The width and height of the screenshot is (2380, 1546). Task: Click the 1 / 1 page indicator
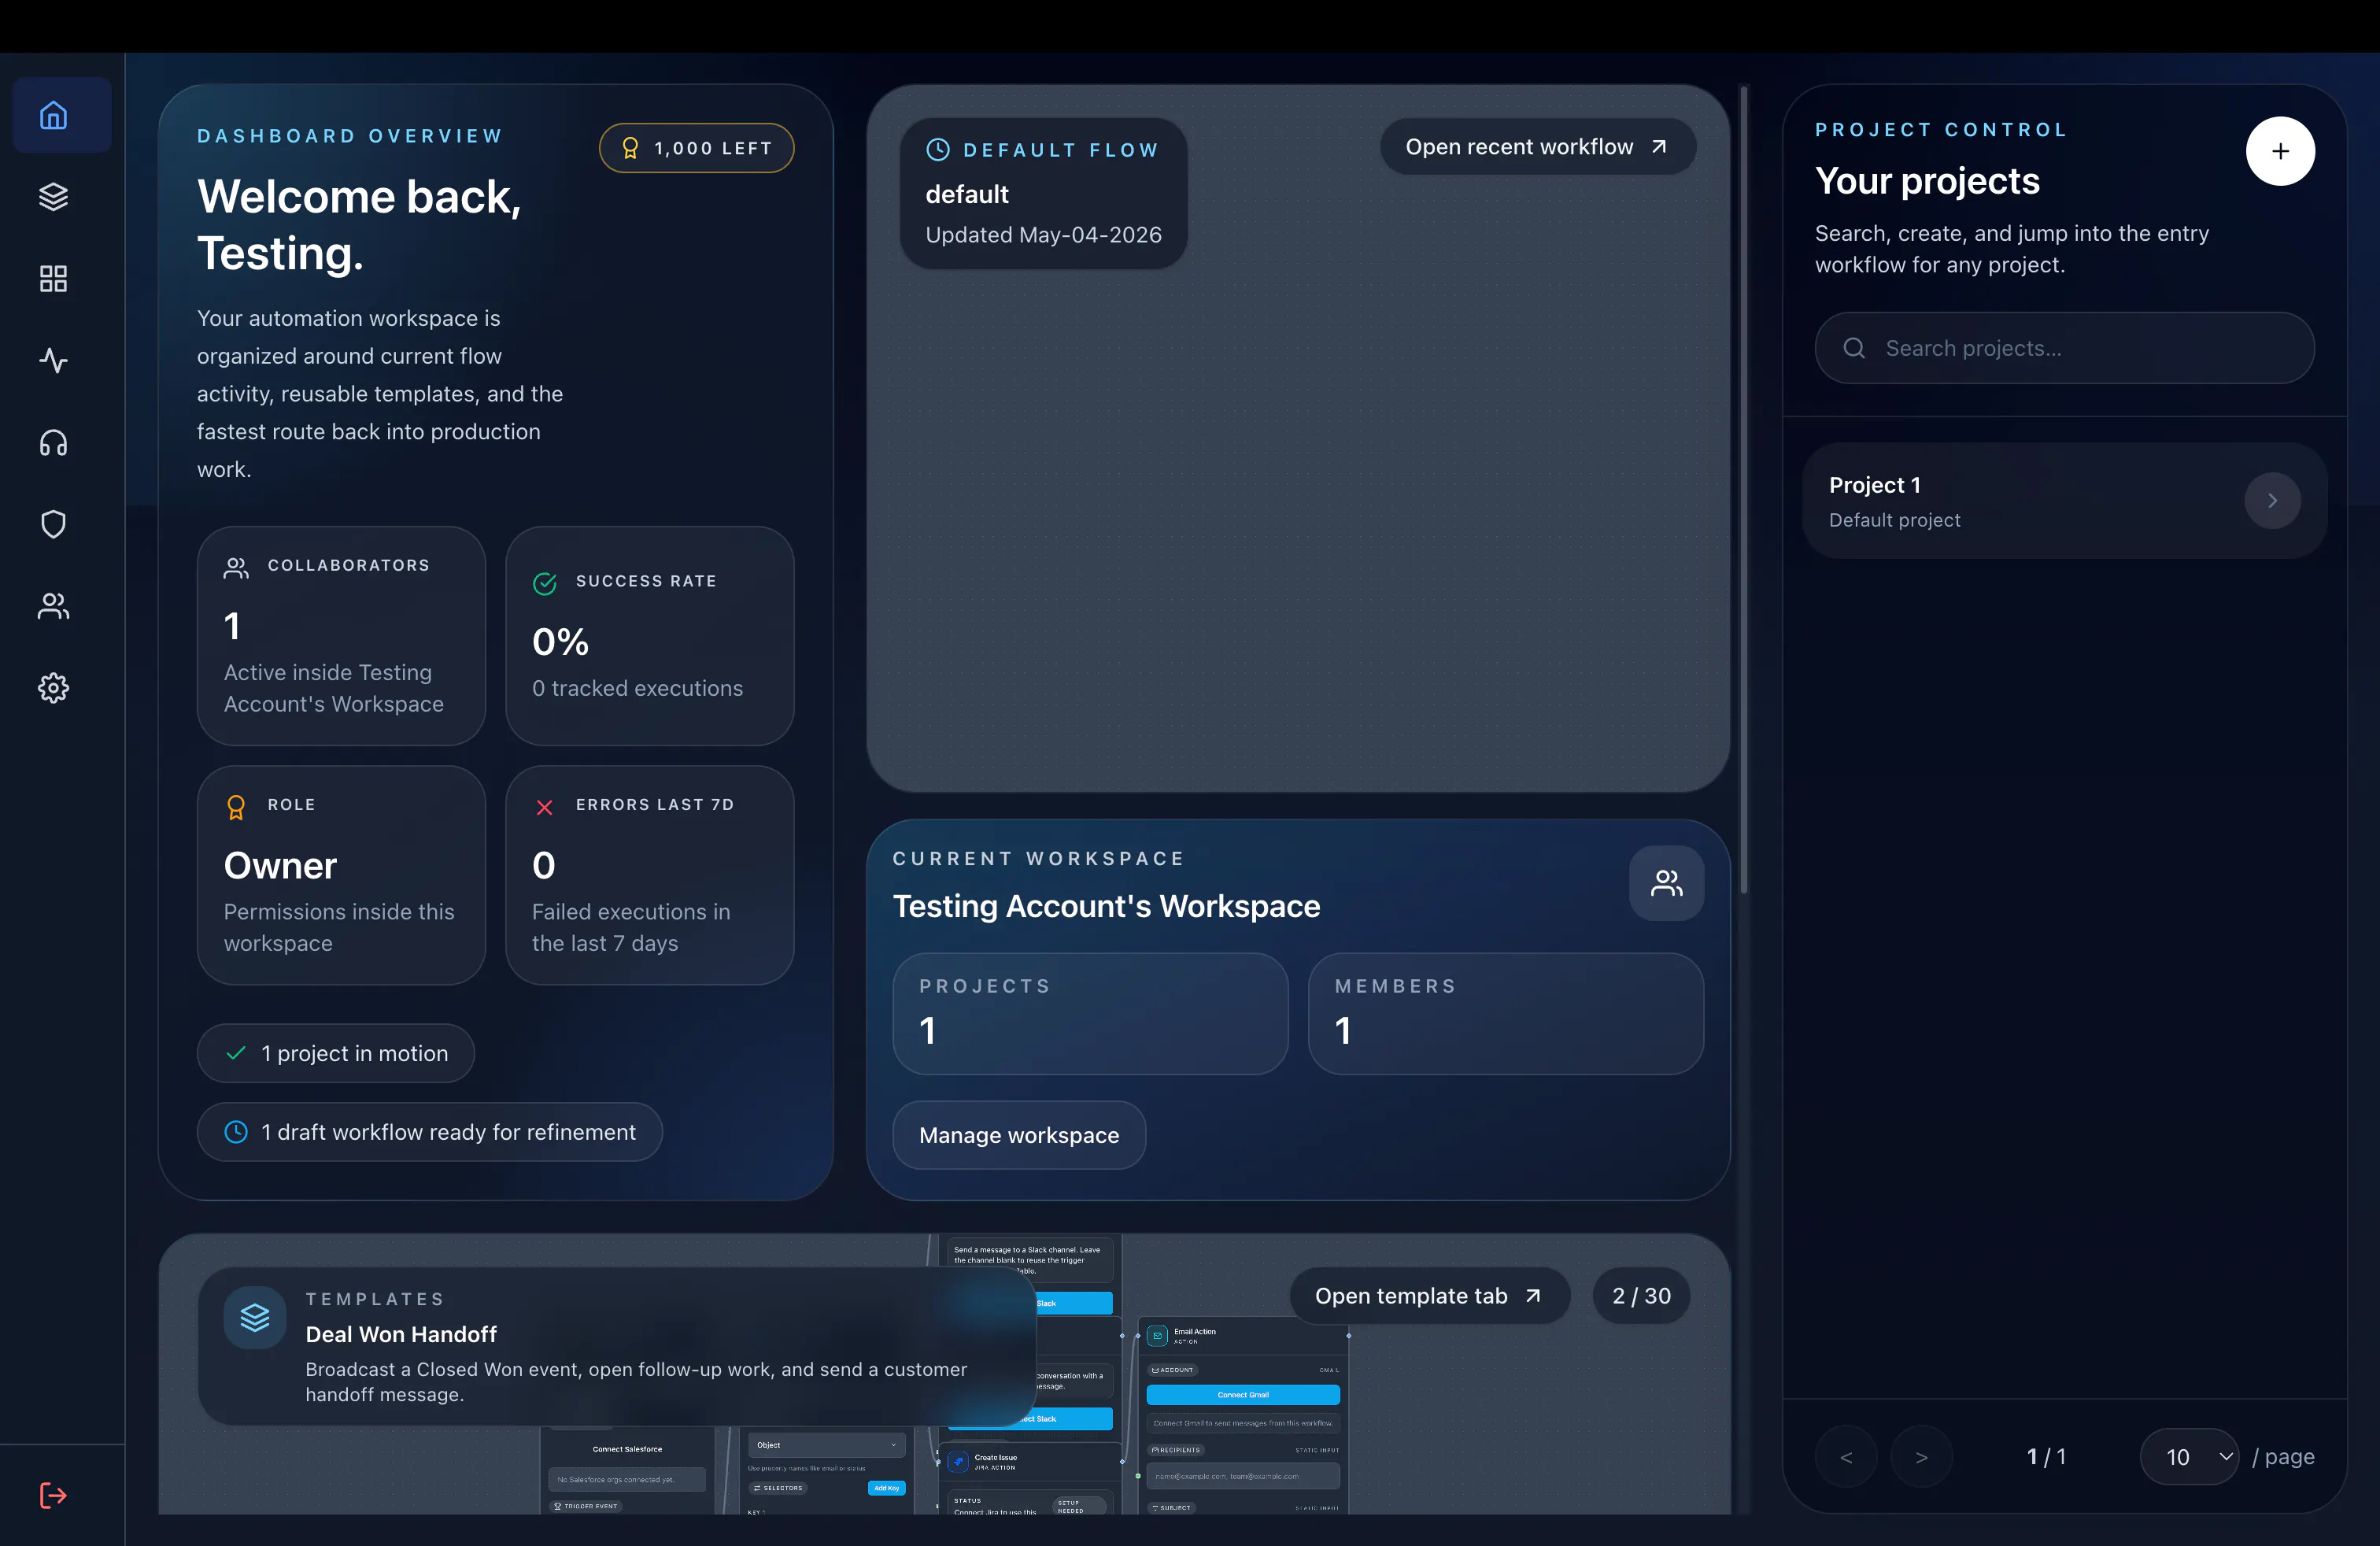coord(2046,1457)
